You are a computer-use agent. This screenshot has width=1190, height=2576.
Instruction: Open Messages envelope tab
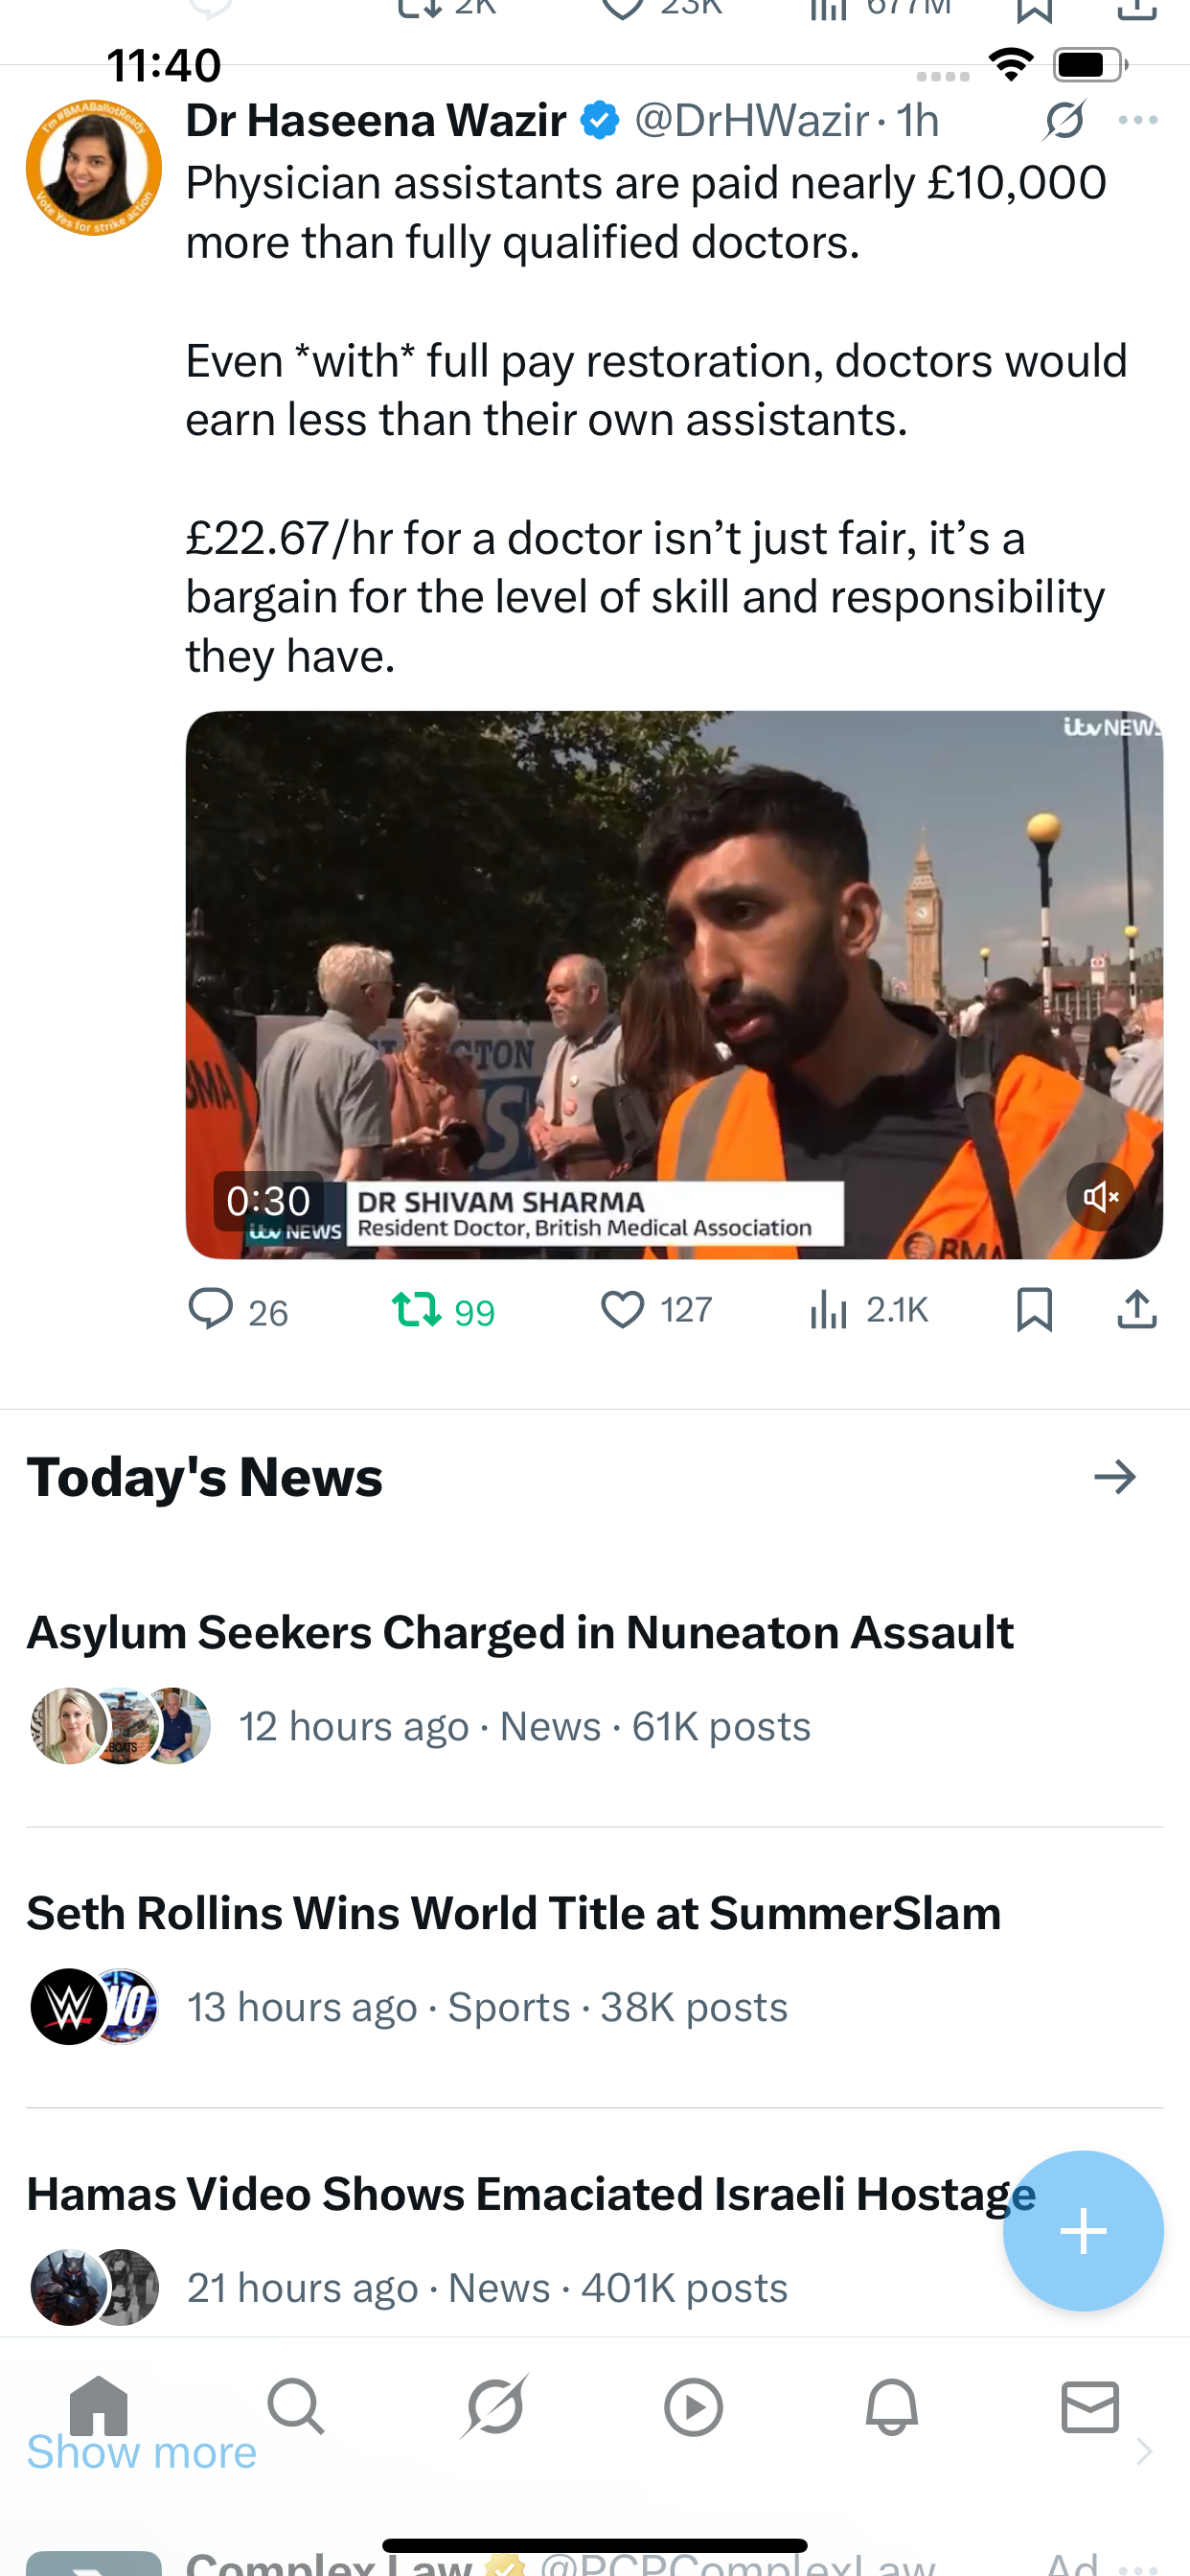click(x=1090, y=2406)
